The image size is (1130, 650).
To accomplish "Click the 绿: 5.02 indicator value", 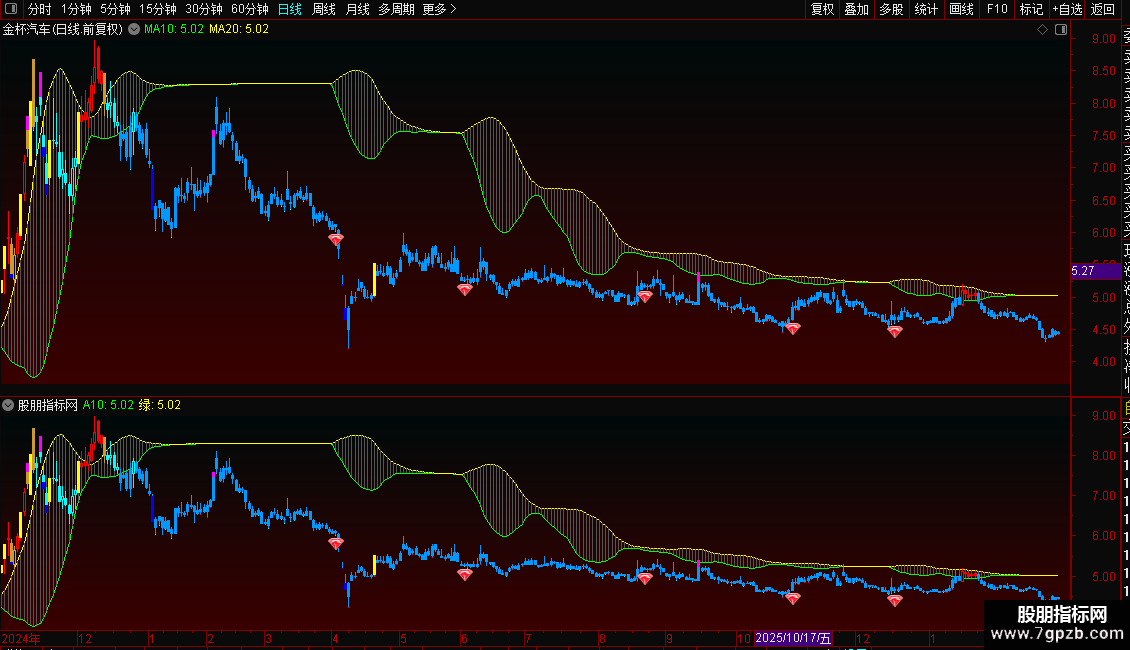I will tap(159, 405).
